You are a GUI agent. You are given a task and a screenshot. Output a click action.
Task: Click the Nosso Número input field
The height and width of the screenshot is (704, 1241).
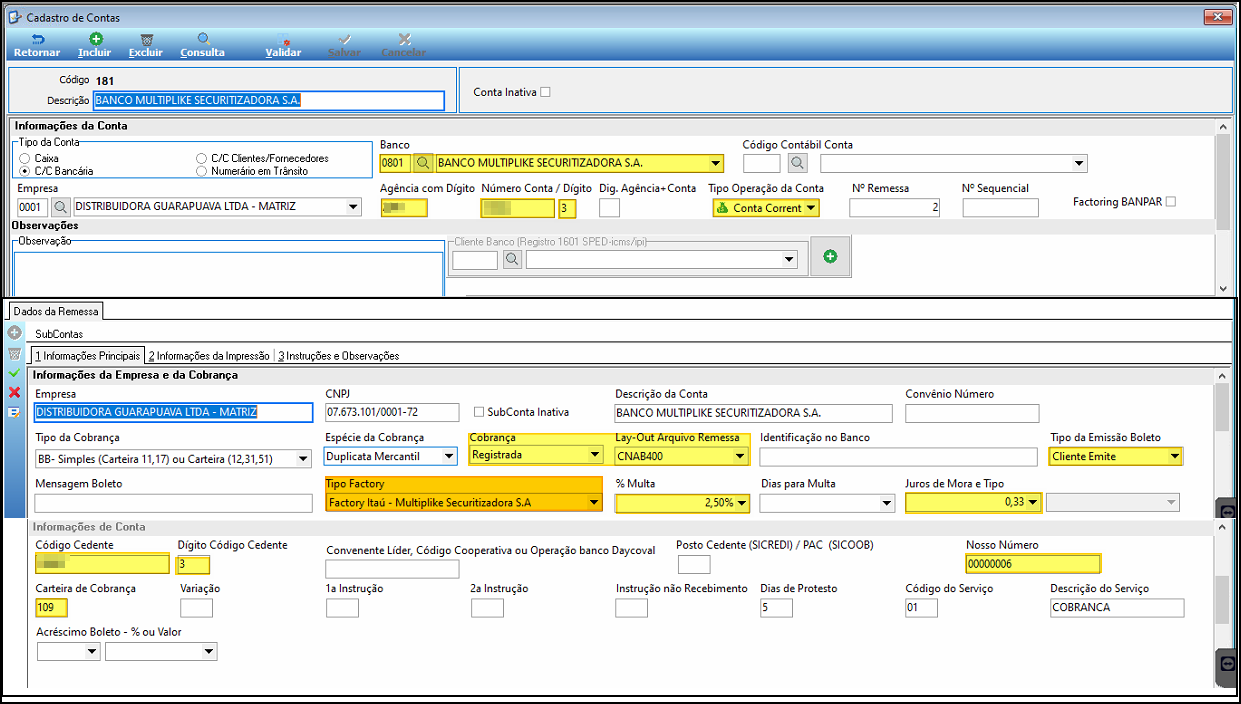(1032, 564)
